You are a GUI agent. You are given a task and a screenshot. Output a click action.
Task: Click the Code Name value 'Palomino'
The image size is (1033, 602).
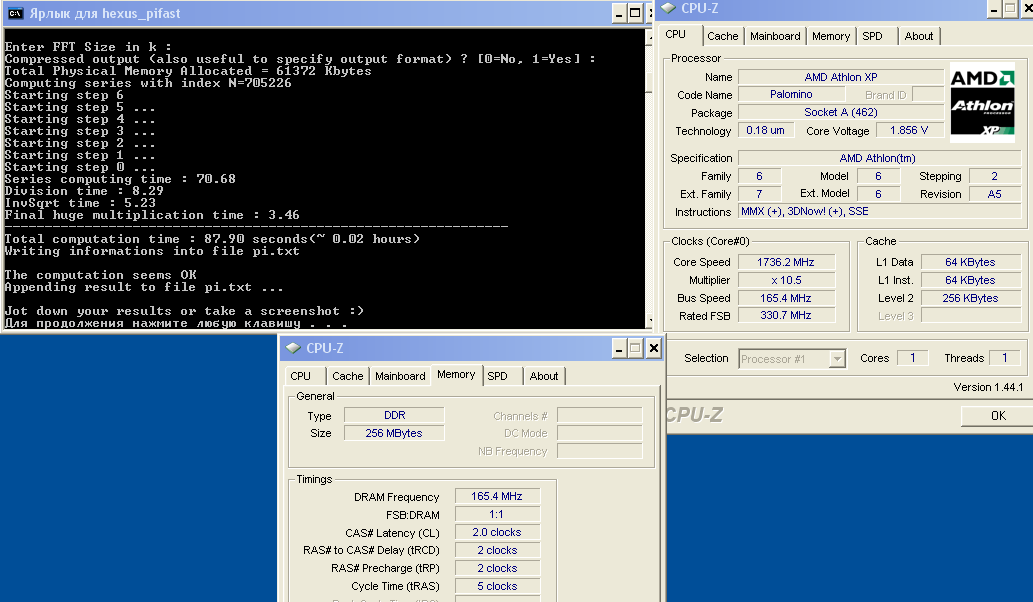click(791, 94)
